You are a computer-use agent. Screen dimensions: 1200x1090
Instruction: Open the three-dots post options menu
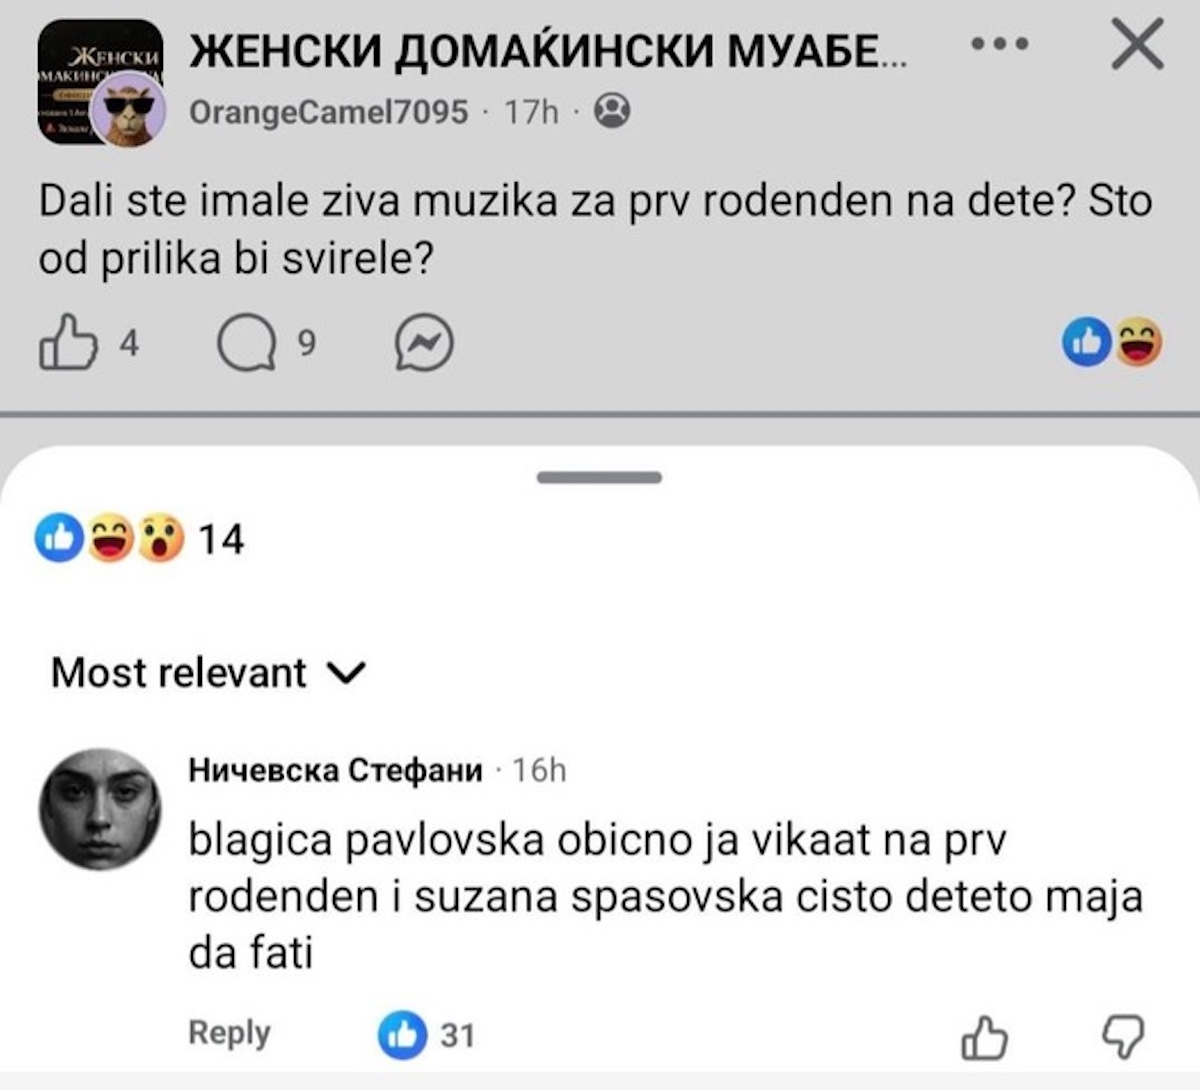coord(999,44)
